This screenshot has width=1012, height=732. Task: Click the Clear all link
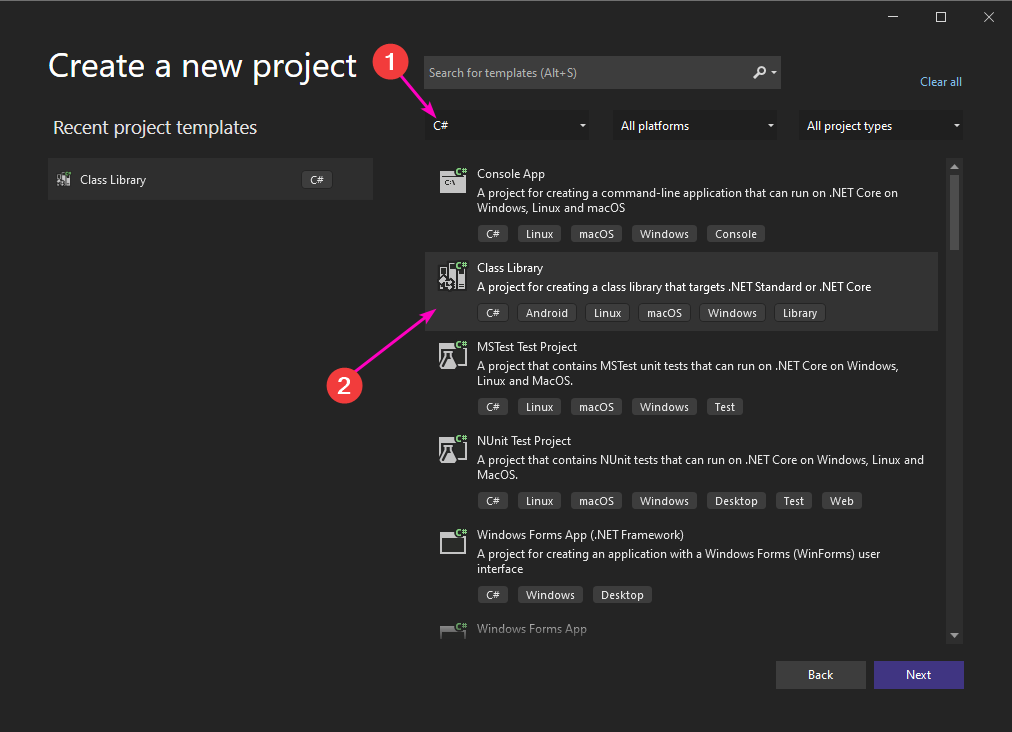940,82
